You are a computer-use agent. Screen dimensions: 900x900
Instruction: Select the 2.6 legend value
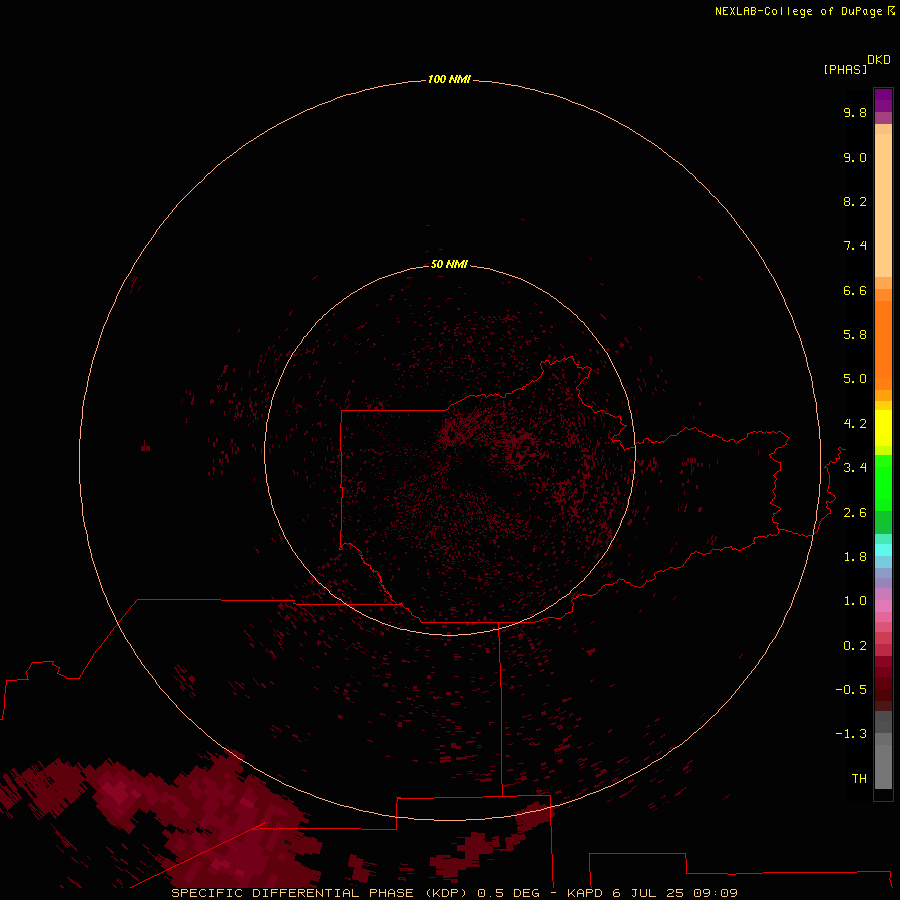click(855, 513)
